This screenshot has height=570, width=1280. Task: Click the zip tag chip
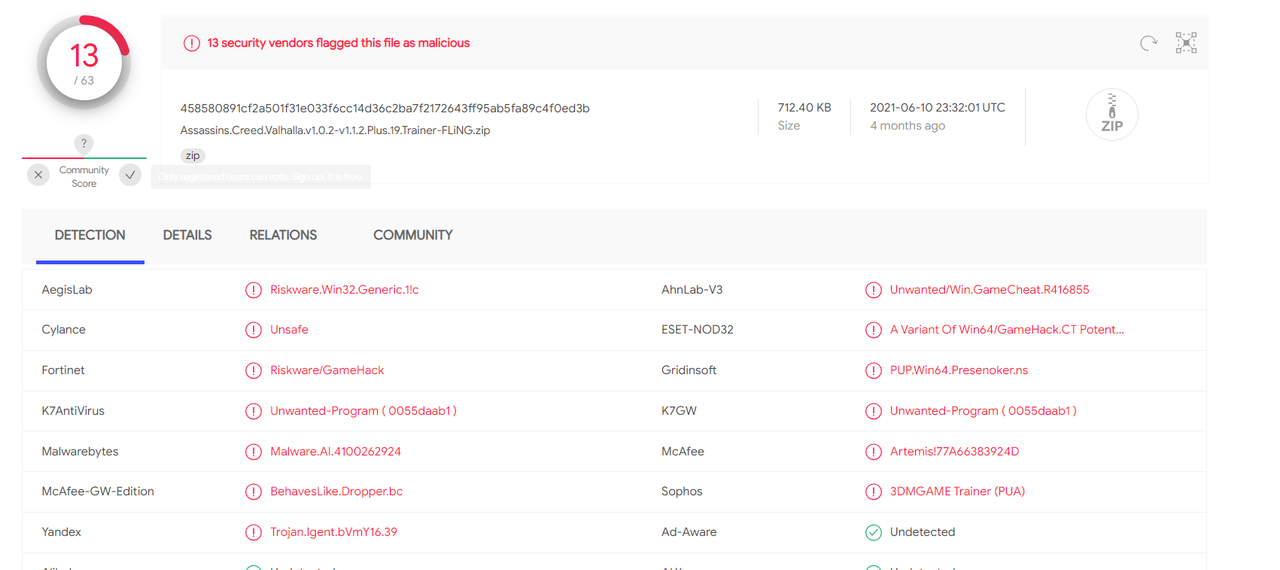point(193,156)
